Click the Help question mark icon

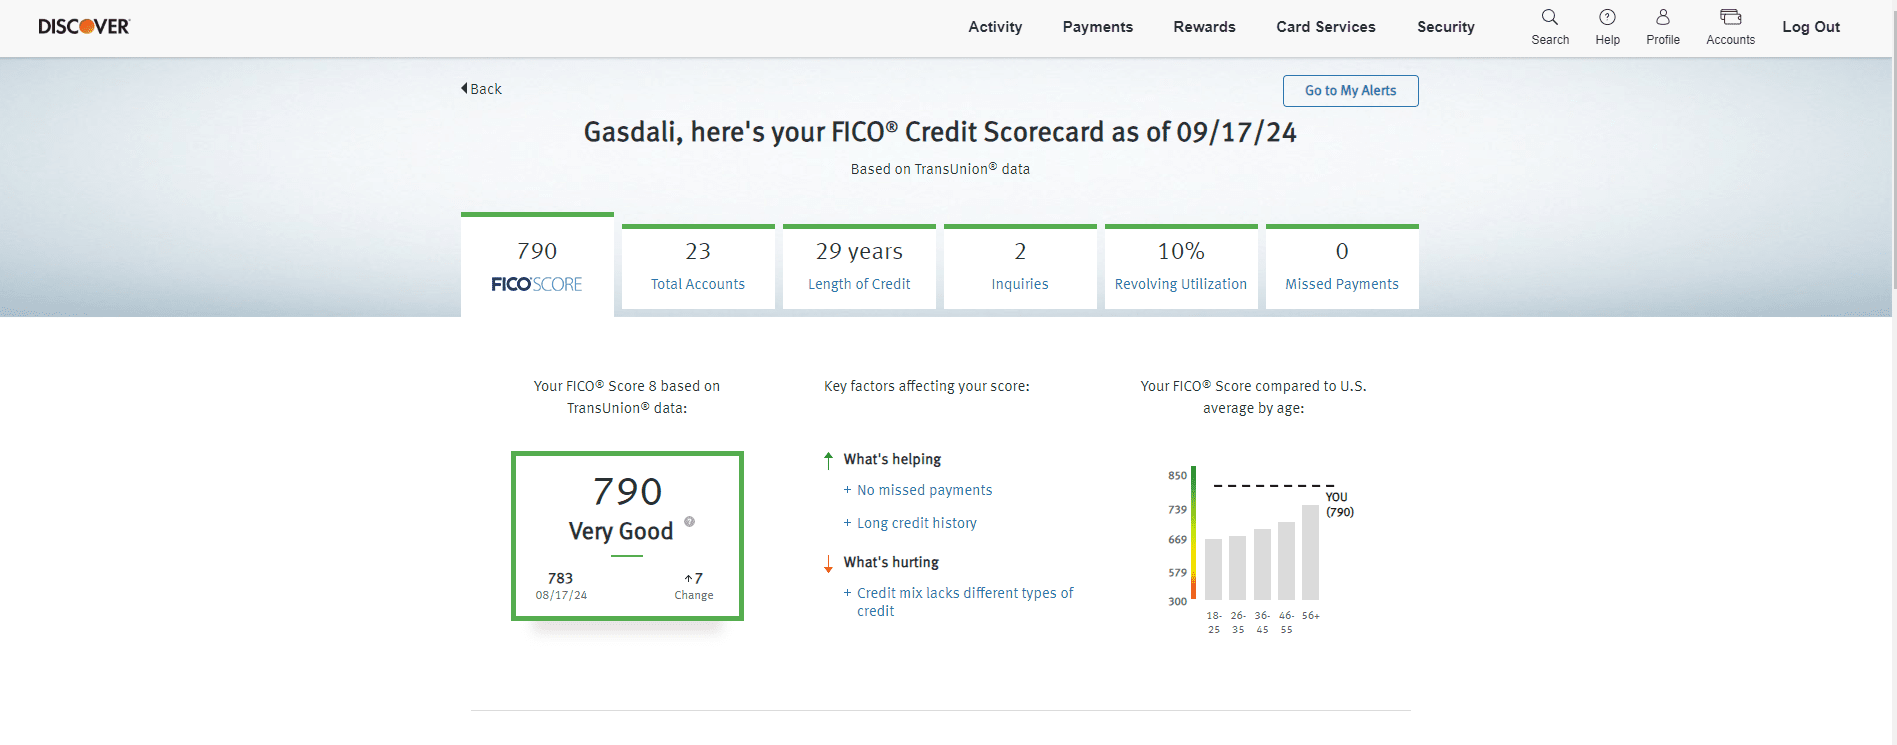pyautogui.click(x=1607, y=18)
